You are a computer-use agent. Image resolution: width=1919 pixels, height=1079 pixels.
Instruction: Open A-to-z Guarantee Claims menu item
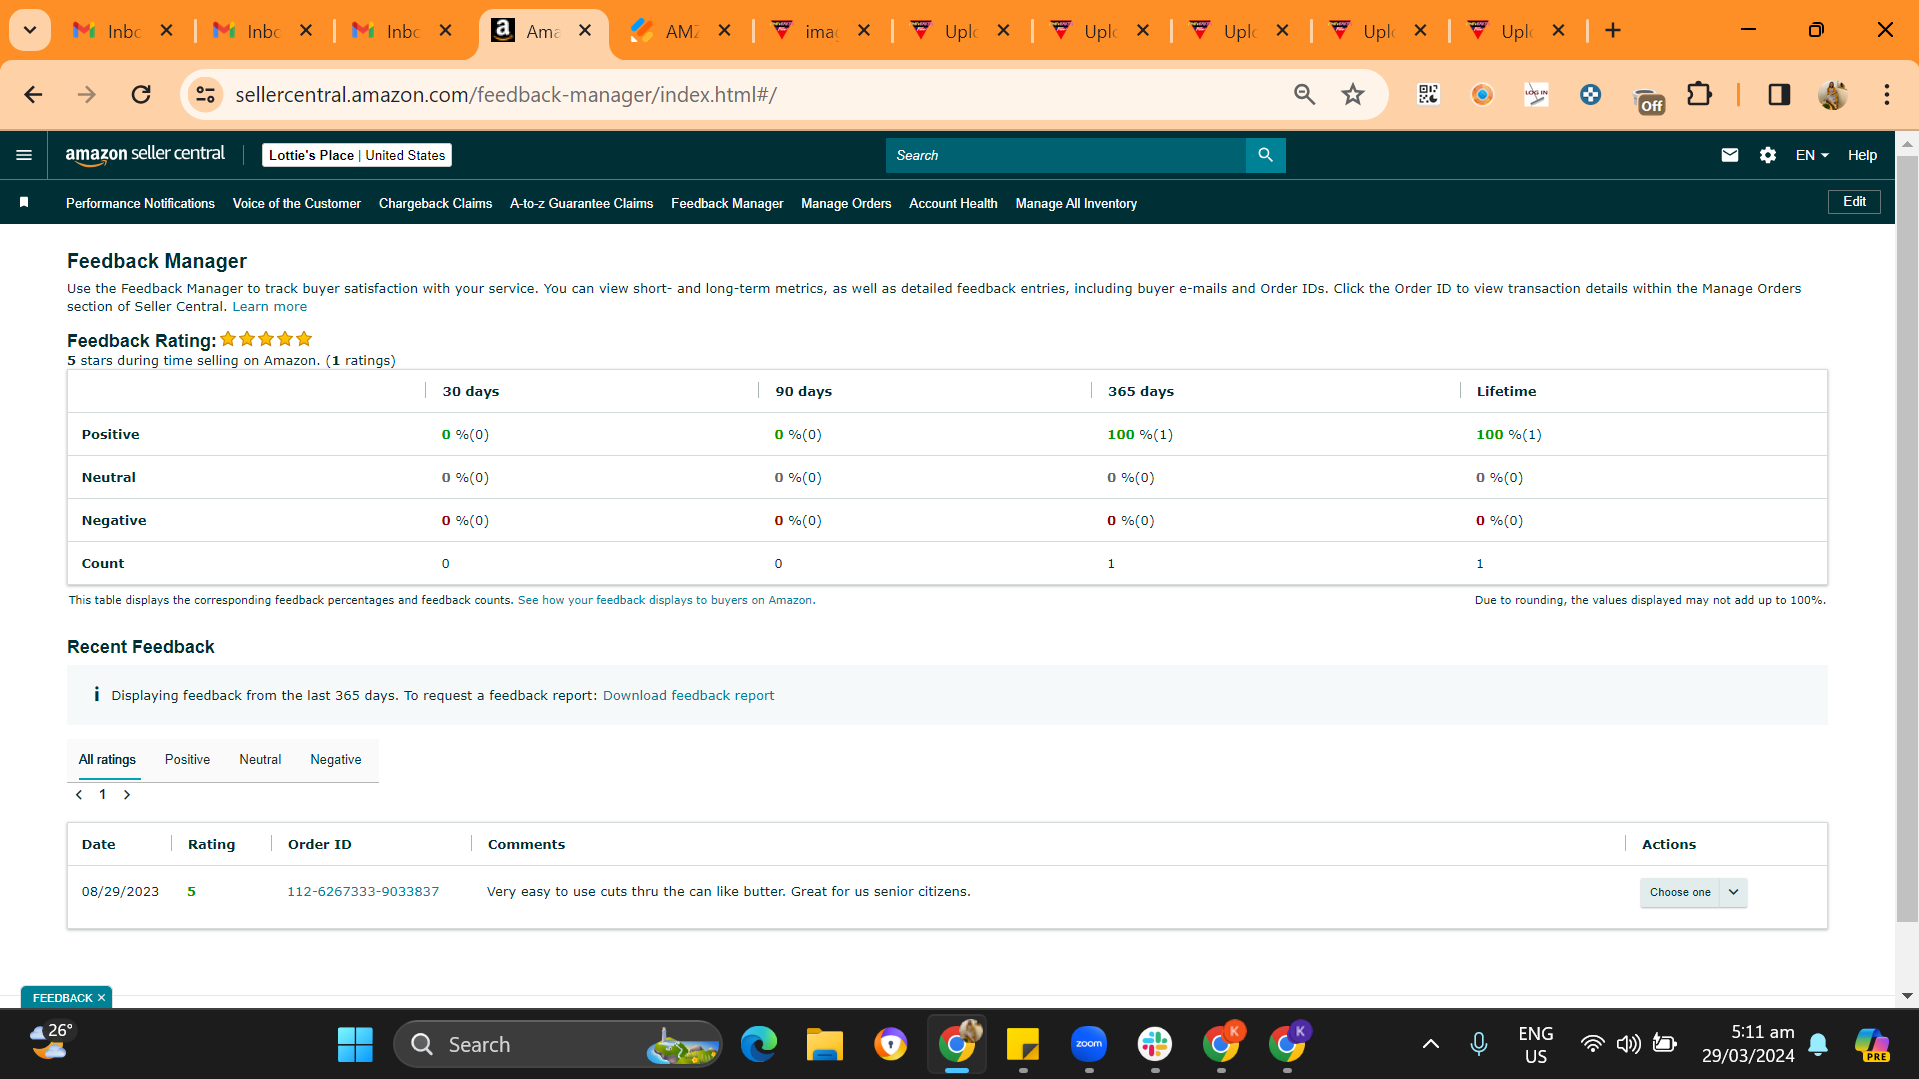(581, 203)
